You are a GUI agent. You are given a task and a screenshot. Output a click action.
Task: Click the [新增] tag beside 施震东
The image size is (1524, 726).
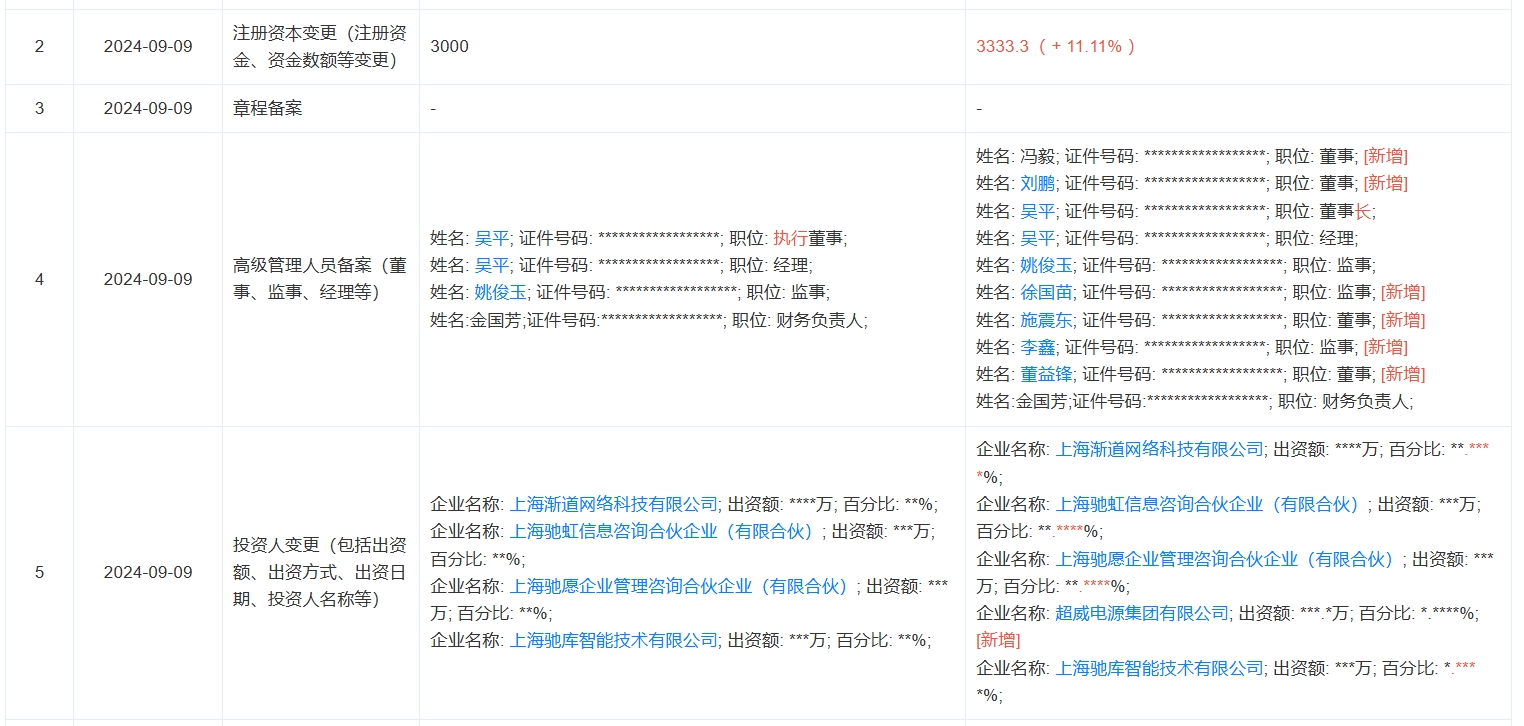click(1403, 320)
